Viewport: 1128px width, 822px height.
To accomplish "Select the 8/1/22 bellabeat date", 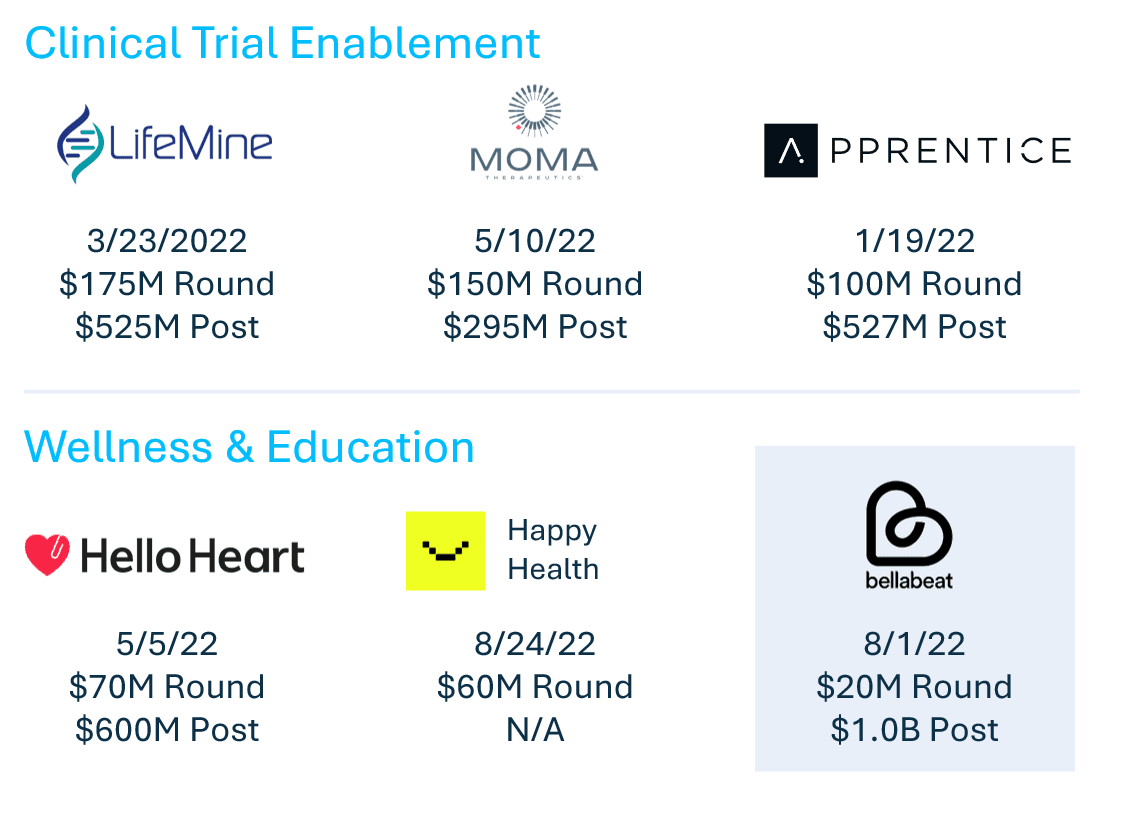I will coord(914,643).
